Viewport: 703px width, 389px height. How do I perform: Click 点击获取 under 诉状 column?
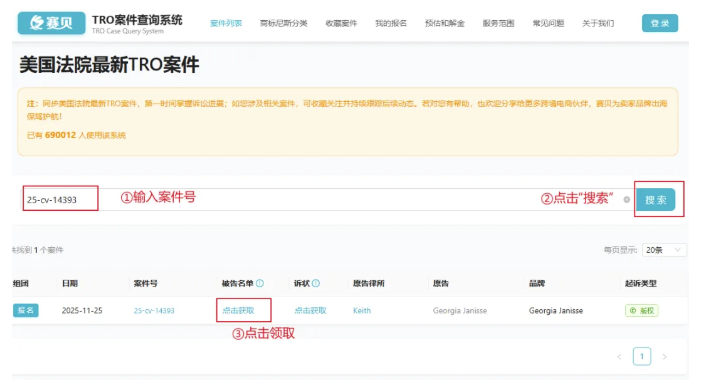(x=310, y=311)
